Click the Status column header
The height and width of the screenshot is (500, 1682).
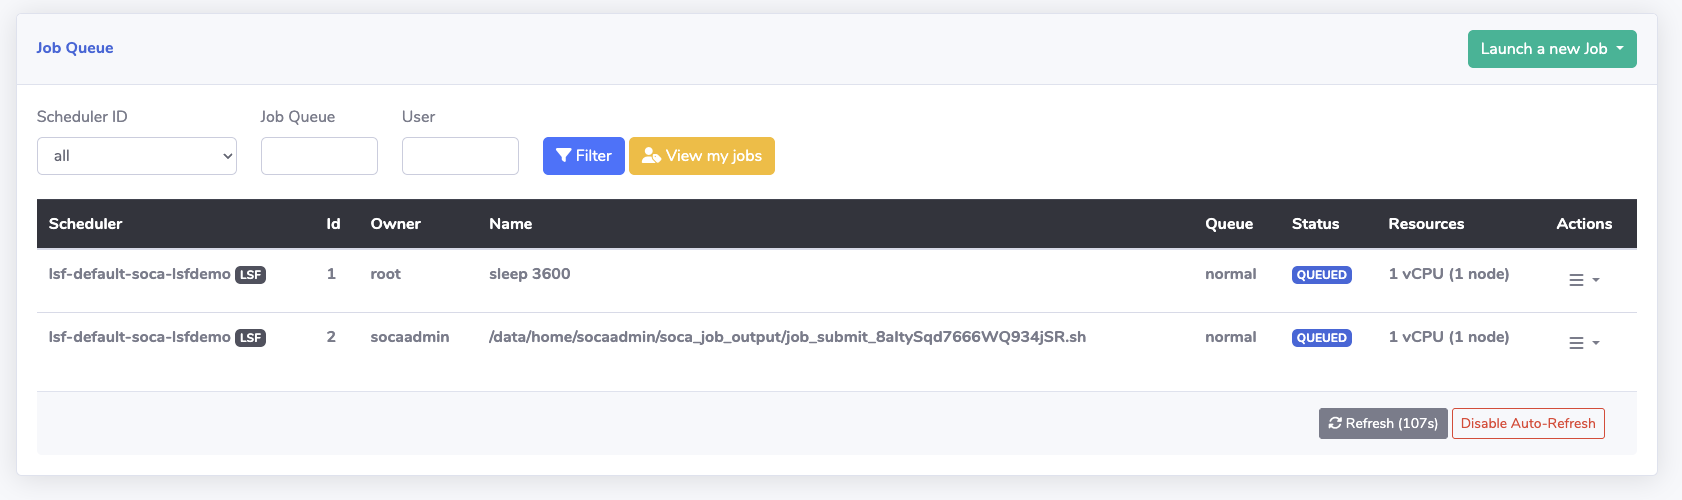[1315, 224]
